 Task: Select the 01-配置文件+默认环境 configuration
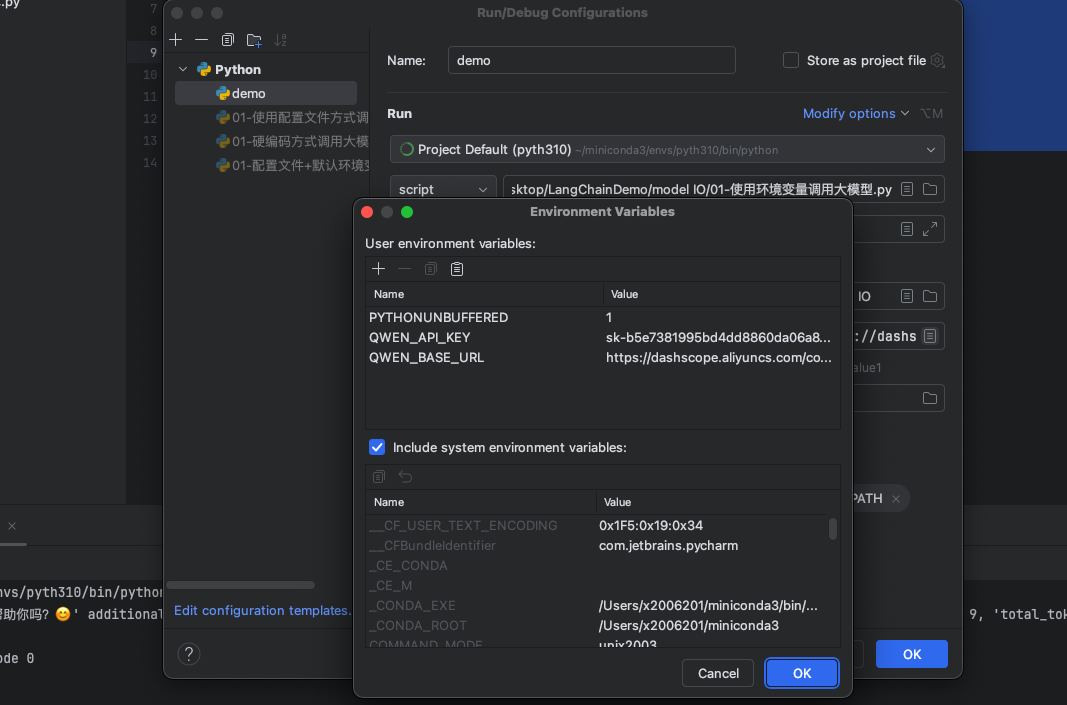293,165
